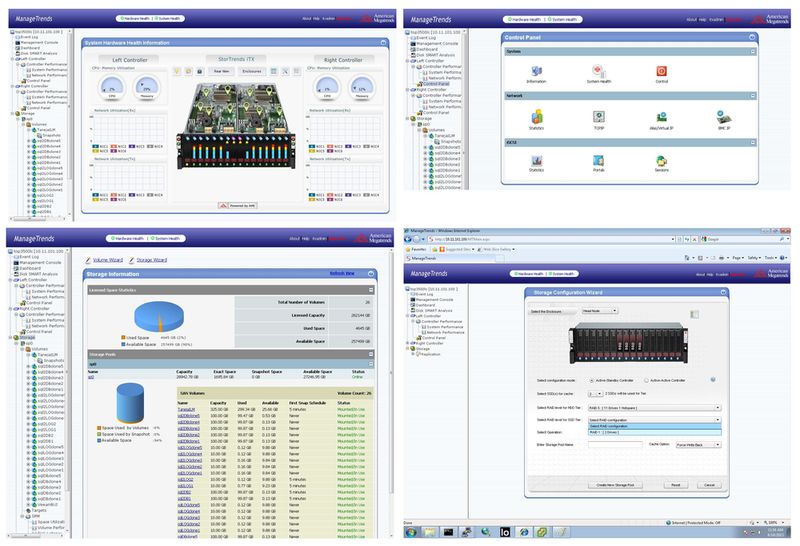Open Internet Explorer icon in taskbar
800x546 pixels.
pos(523,532)
